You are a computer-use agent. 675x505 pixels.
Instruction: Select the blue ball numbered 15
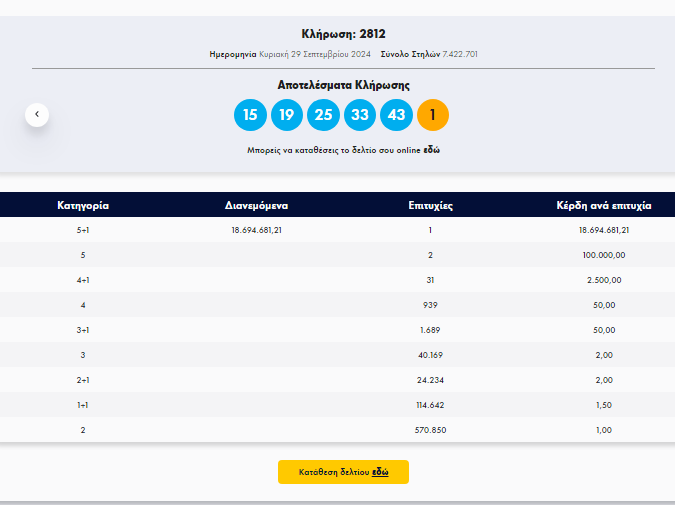tap(250, 115)
